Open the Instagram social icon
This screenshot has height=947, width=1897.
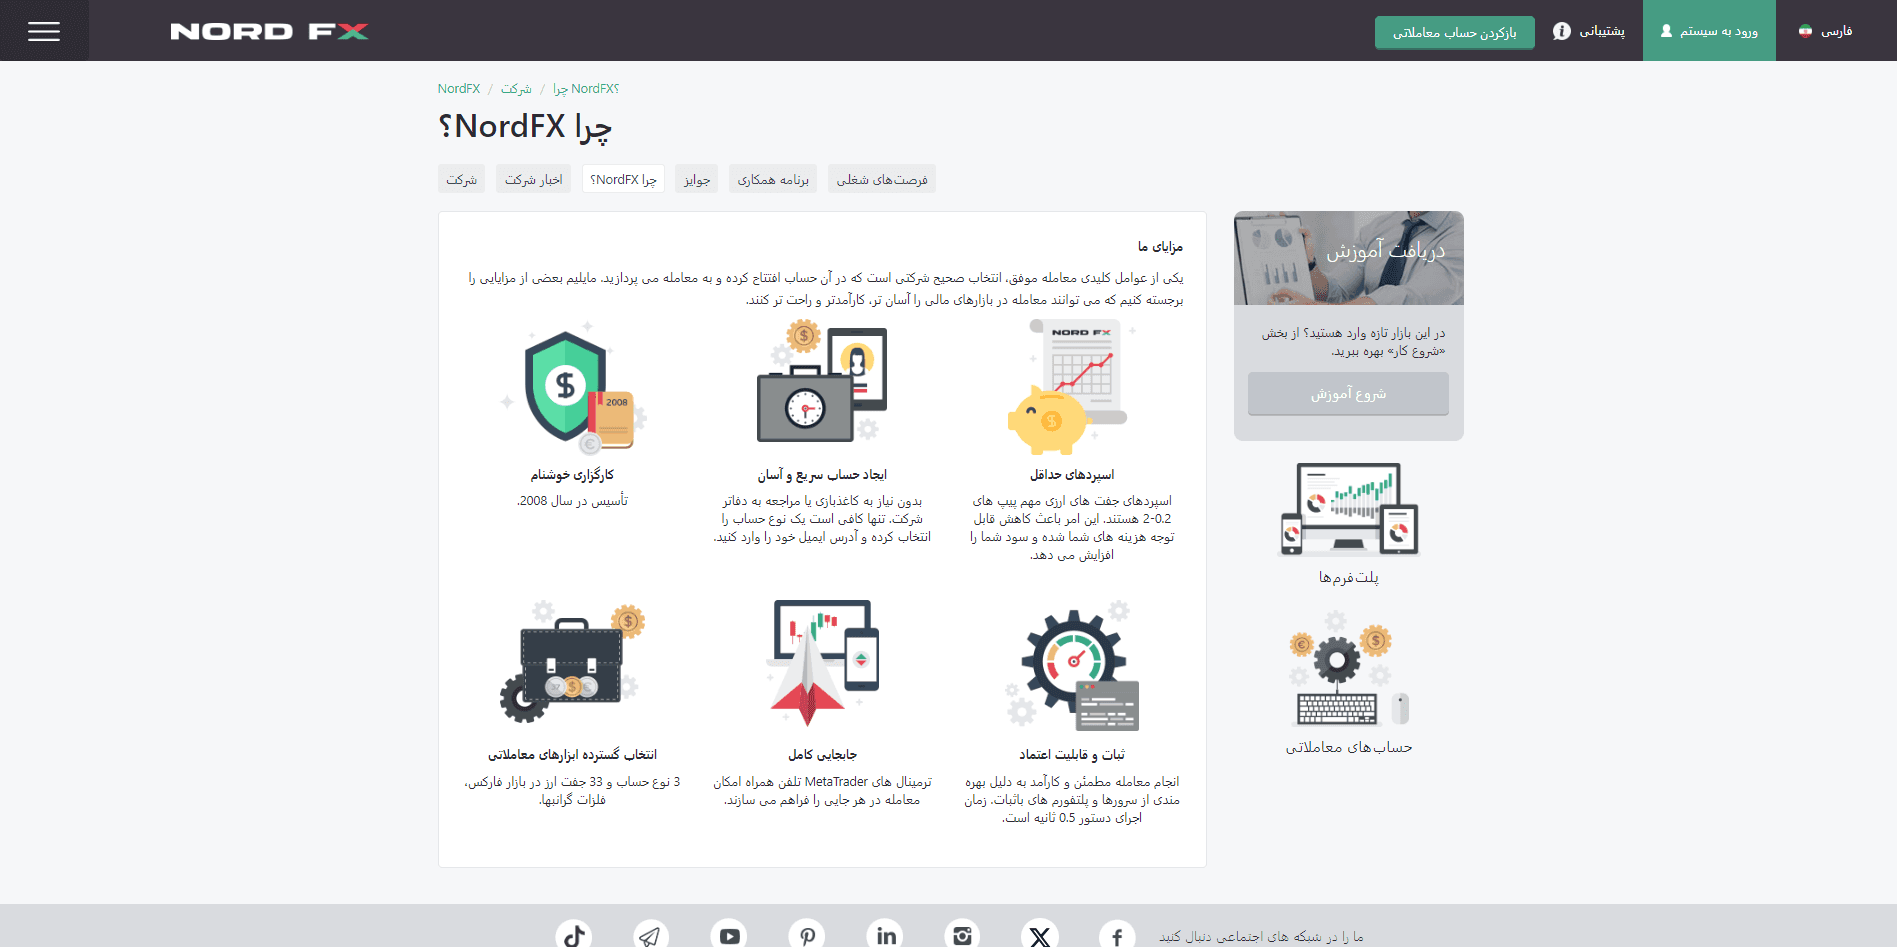coord(962,936)
